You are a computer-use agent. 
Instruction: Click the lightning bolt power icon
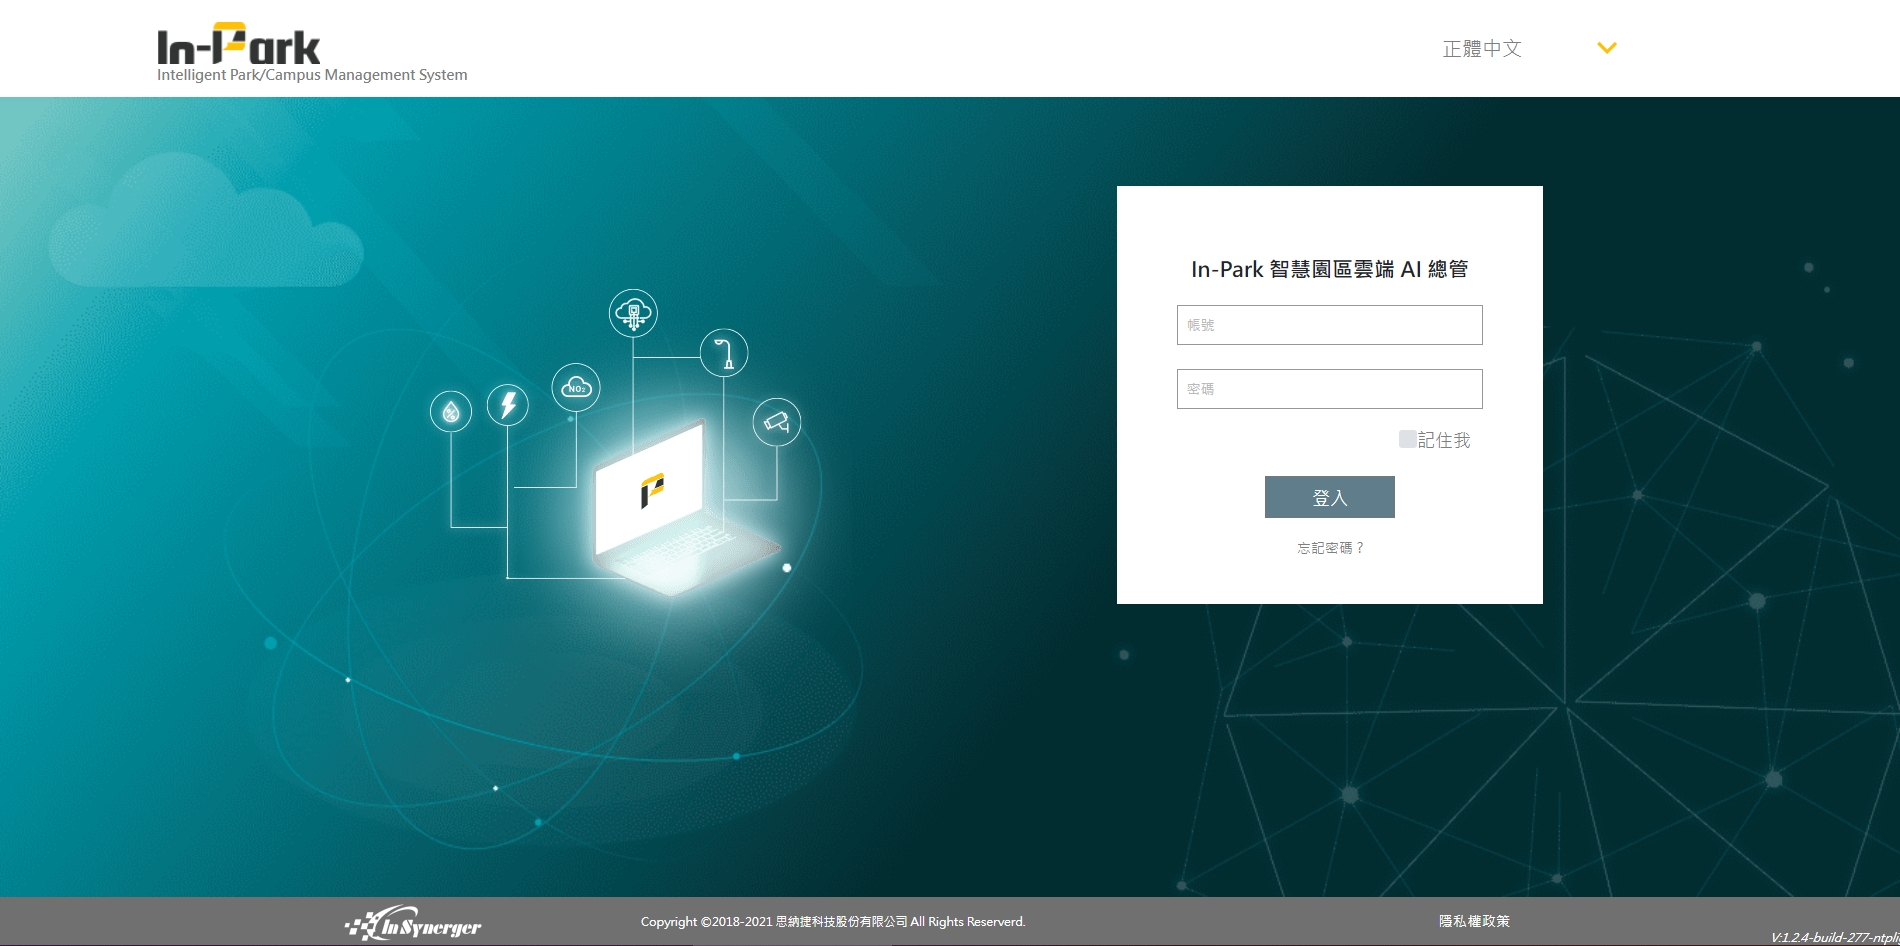pyautogui.click(x=508, y=405)
